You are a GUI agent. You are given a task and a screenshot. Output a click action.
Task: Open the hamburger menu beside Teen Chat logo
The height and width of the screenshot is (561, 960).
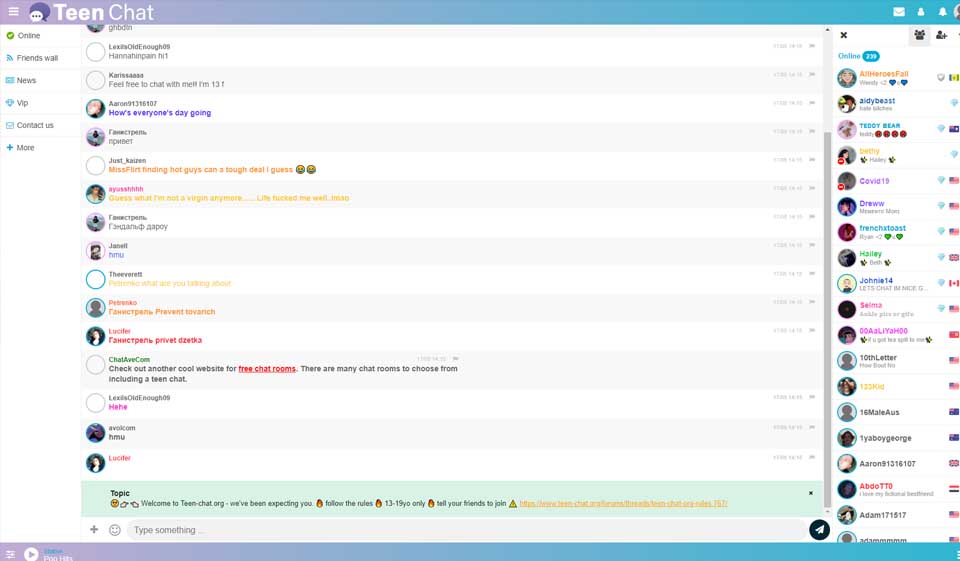click(x=13, y=12)
